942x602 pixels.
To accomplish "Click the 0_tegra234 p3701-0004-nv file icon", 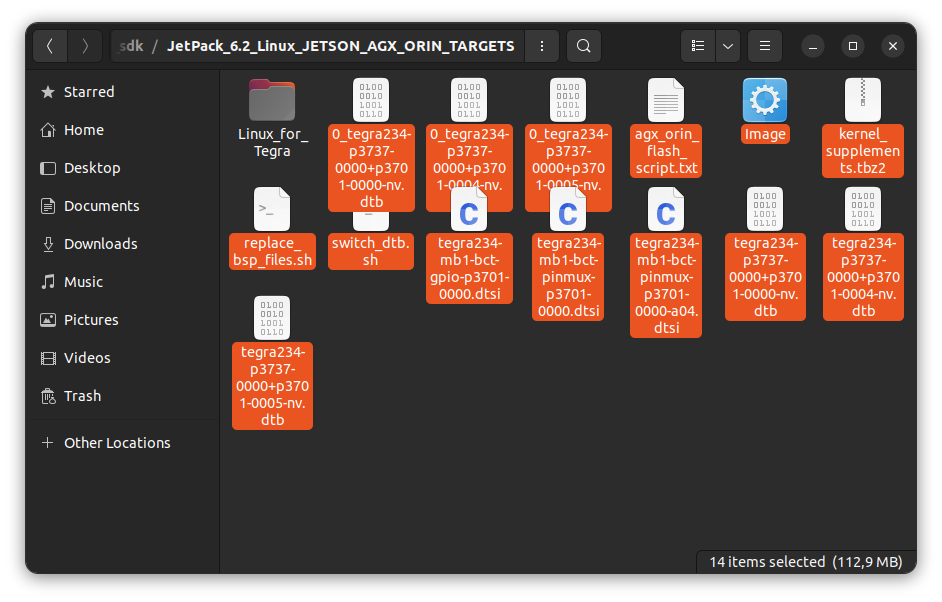I will coord(469,100).
